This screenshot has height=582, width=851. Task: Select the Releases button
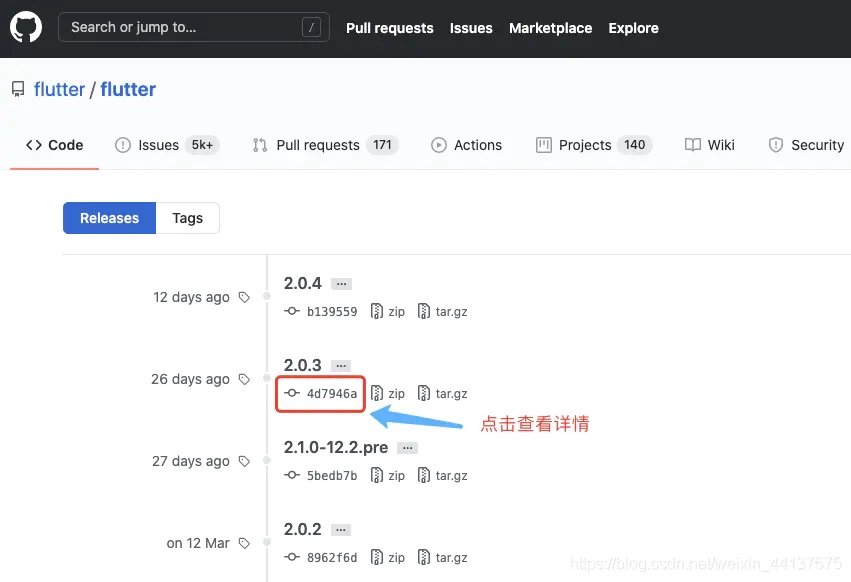(x=110, y=218)
